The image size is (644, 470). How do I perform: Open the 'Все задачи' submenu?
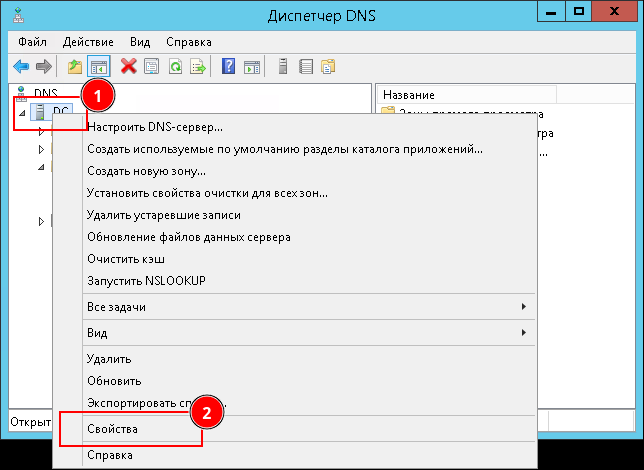116,307
